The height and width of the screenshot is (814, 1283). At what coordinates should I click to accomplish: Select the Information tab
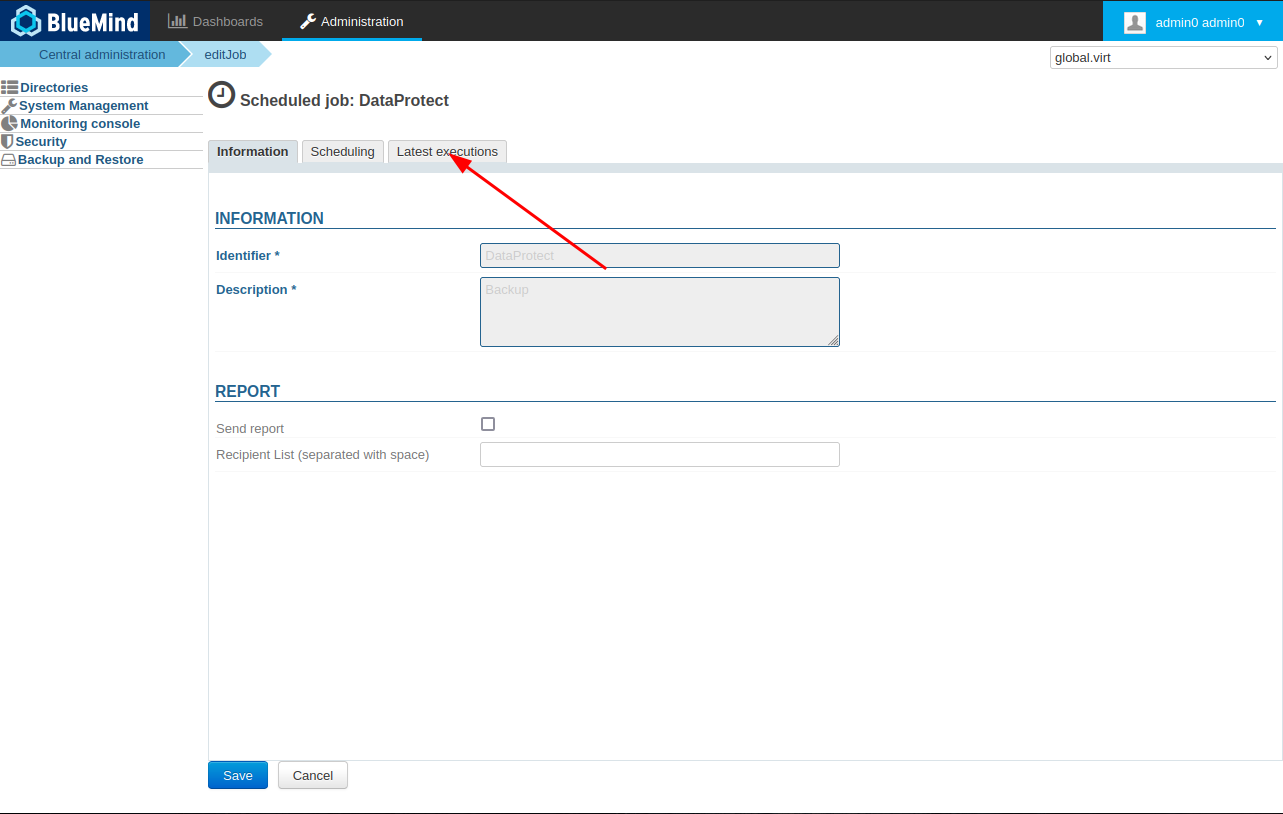point(252,152)
